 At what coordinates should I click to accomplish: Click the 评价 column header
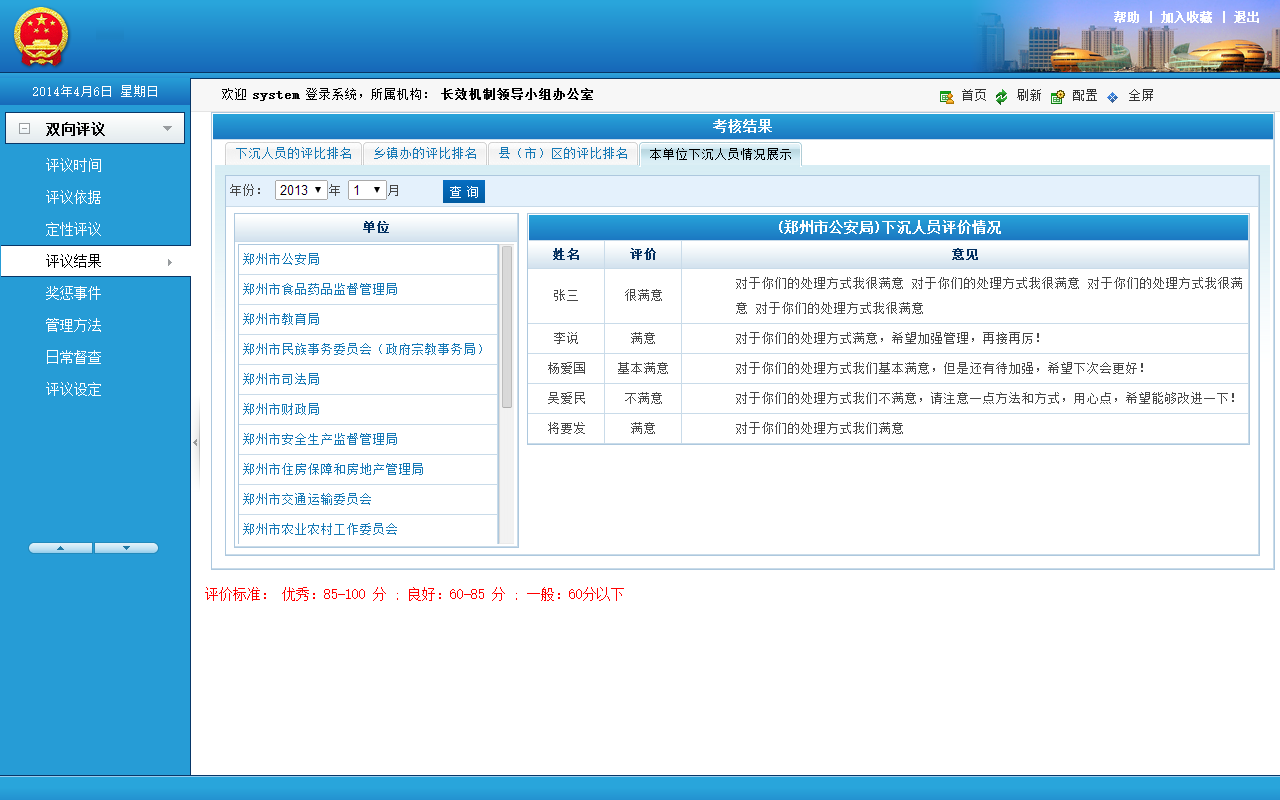click(x=643, y=255)
